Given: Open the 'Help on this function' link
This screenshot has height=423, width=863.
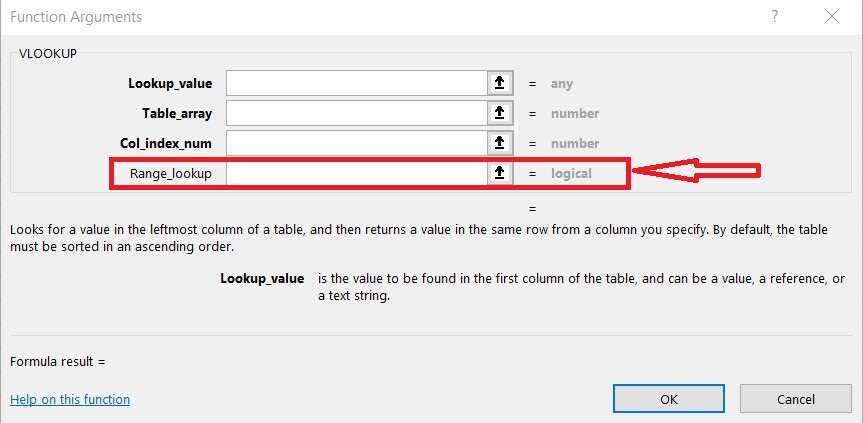Looking at the screenshot, I should (70, 399).
